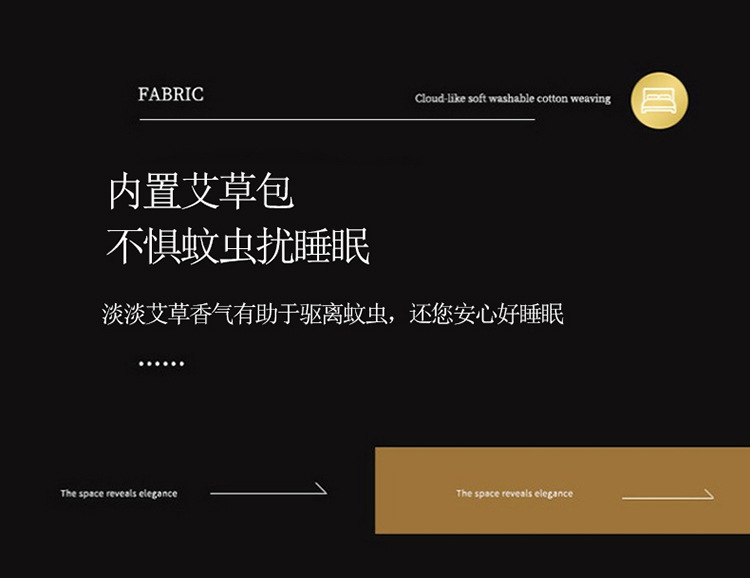Screen dimensions: 750x578
Task: Click 'The space reveals elegance' in the gold banner
Action: coord(514,493)
